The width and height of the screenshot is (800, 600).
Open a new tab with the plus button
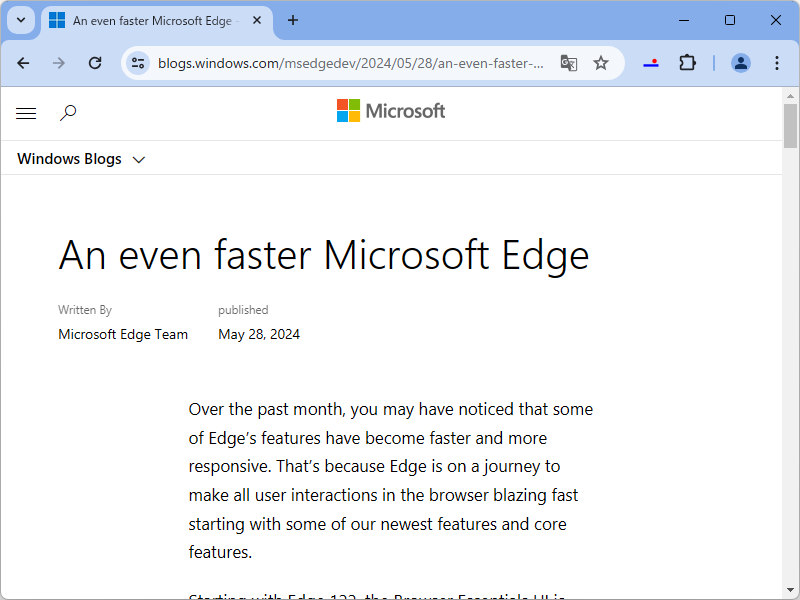click(292, 20)
